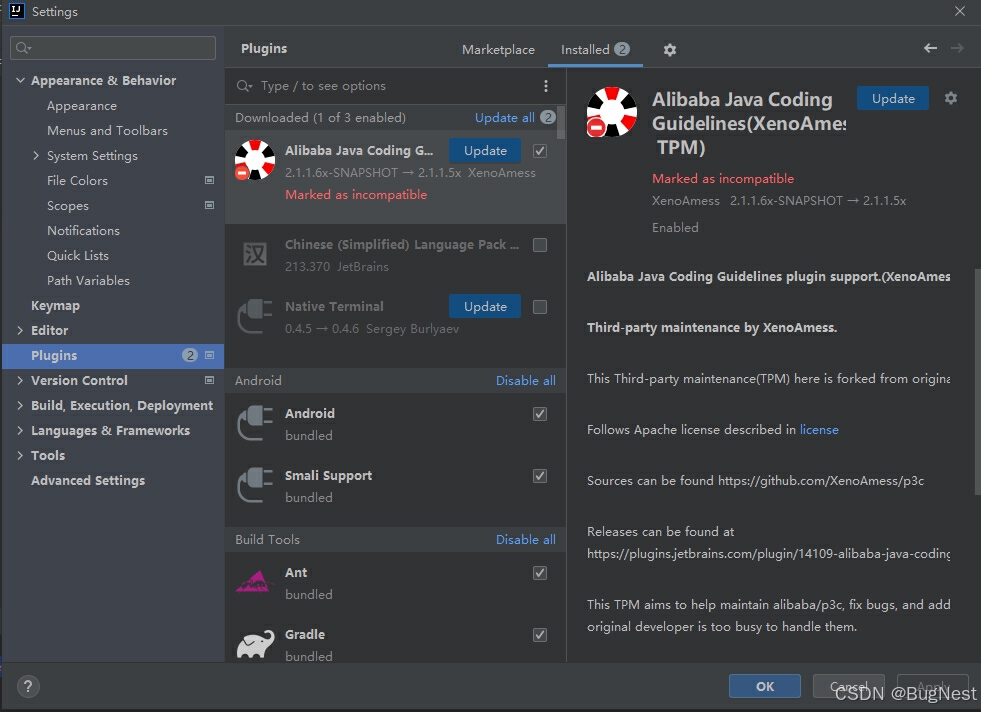
Task: Click the forward navigation arrow
Action: [957, 48]
